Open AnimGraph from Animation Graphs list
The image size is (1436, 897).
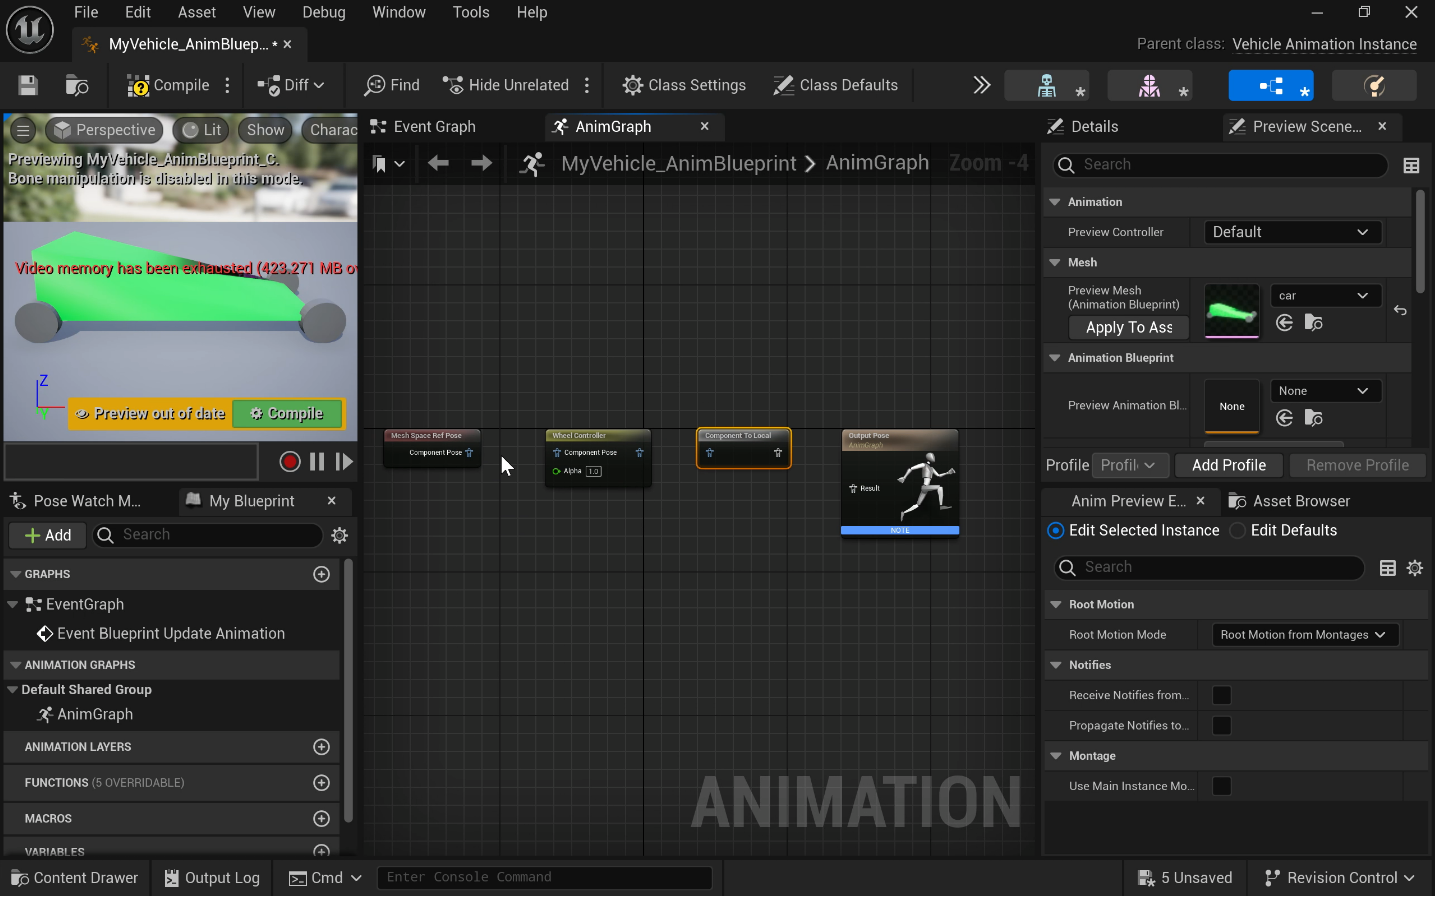95,715
